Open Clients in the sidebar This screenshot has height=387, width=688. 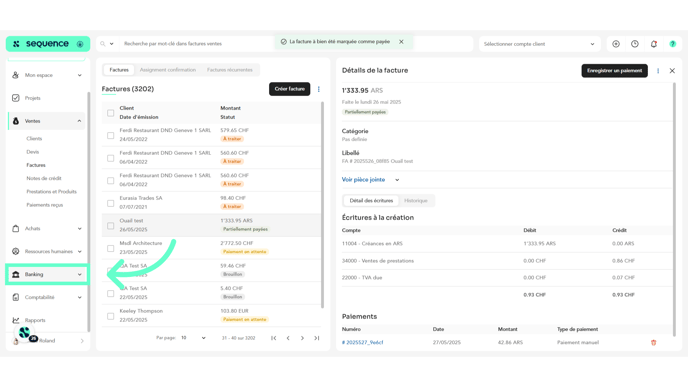pos(34,139)
